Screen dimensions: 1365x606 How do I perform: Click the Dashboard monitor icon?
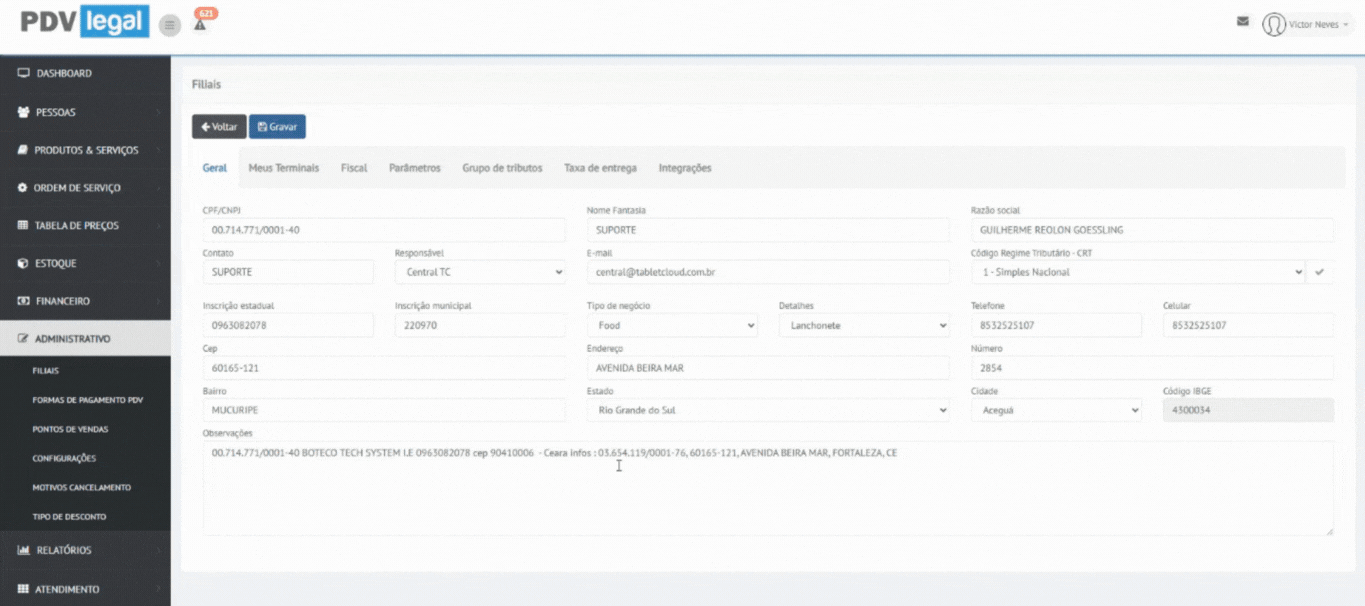point(23,73)
